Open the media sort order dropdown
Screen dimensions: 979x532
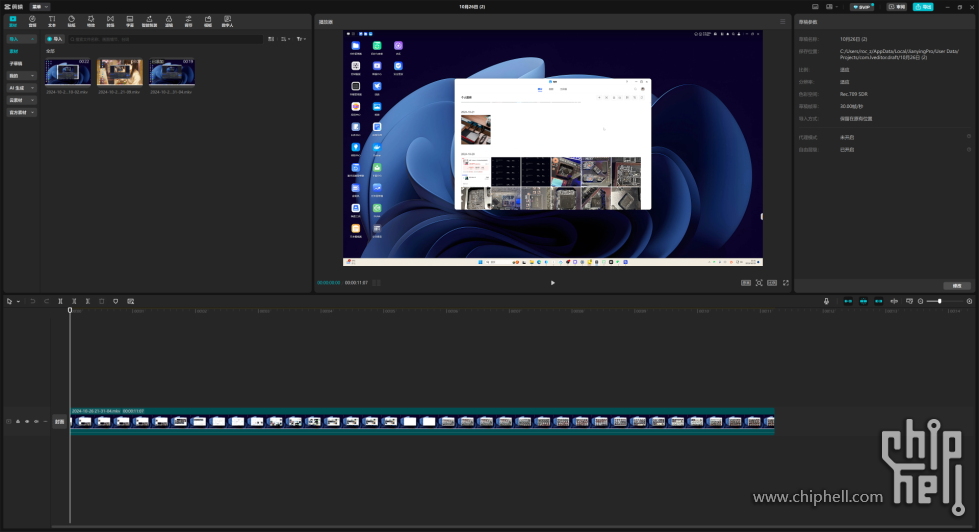(286, 39)
